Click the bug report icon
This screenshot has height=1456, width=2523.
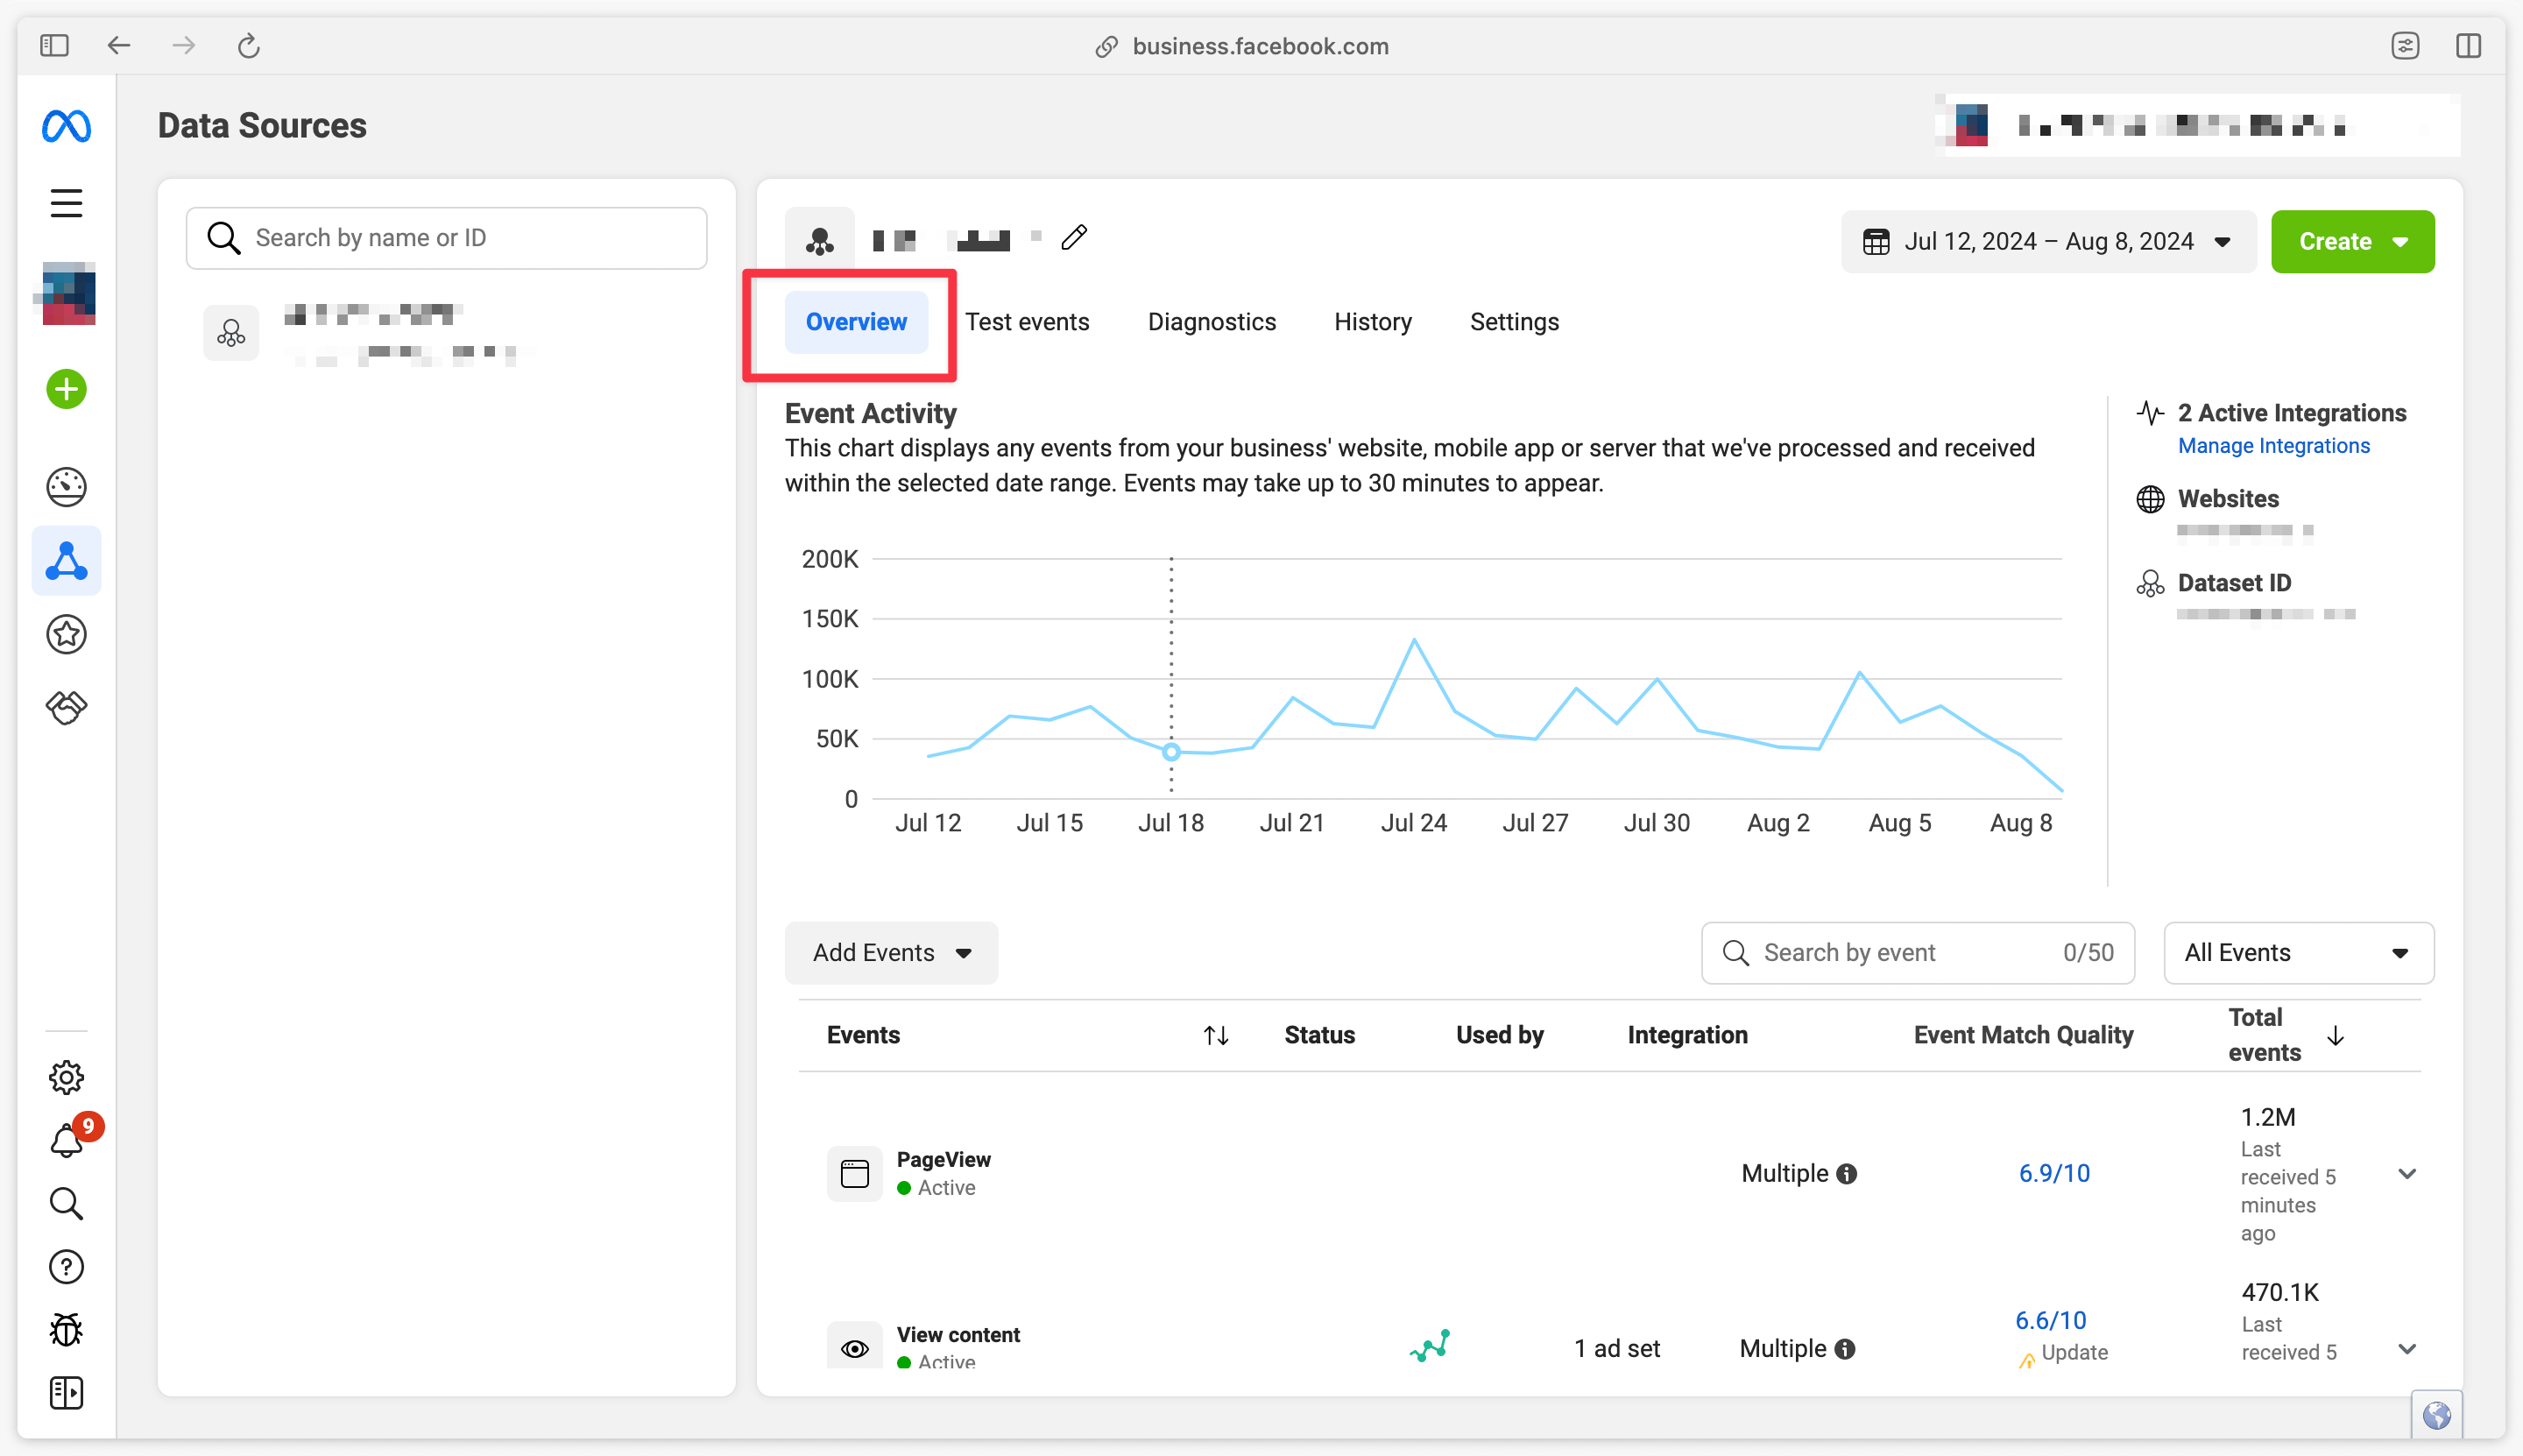click(x=66, y=1329)
